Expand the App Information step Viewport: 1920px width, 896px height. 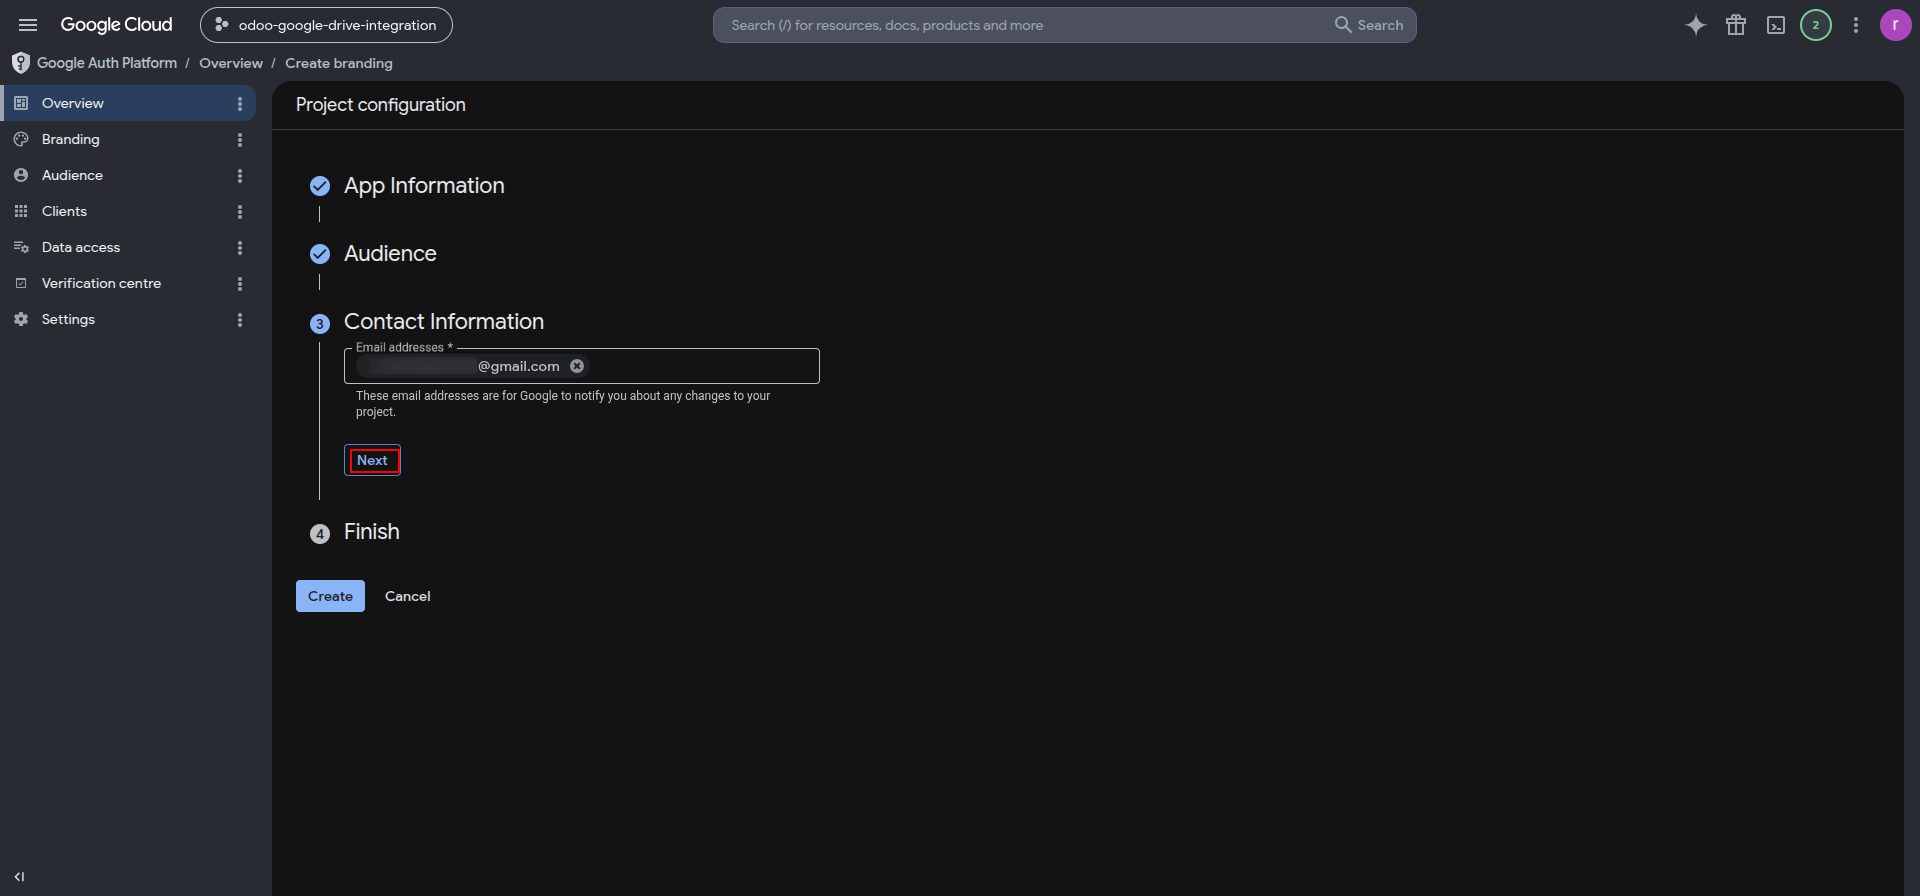(x=424, y=186)
